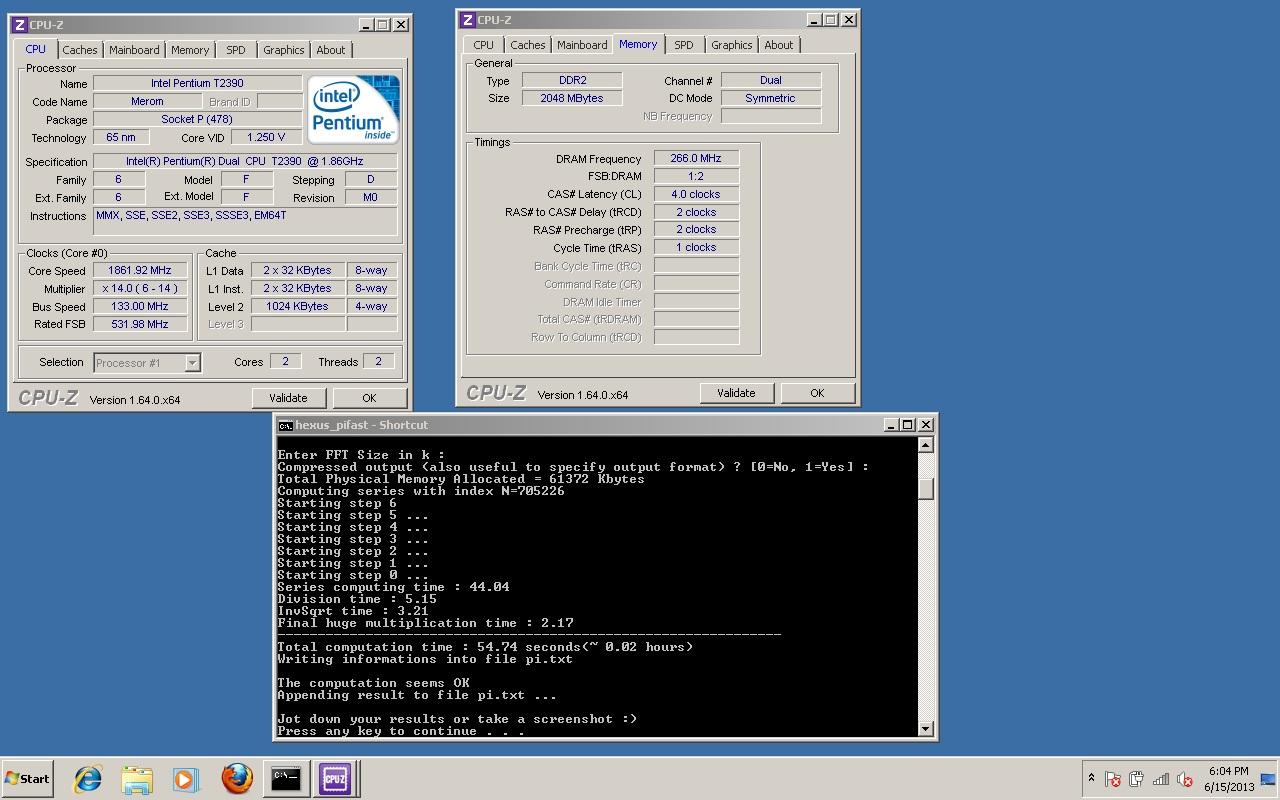Open network signal tray icon
This screenshot has height=800, width=1280.
coord(1161,779)
